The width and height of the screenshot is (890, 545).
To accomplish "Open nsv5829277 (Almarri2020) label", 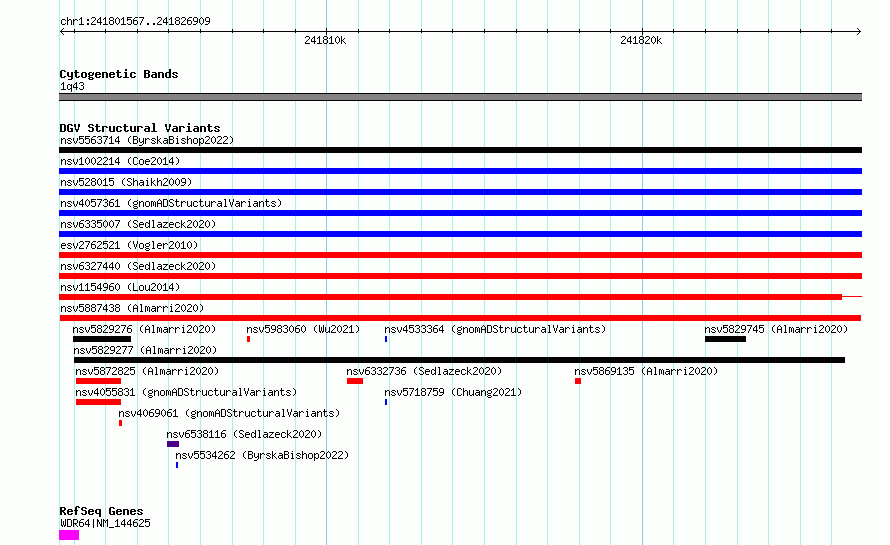I will tap(145, 350).
